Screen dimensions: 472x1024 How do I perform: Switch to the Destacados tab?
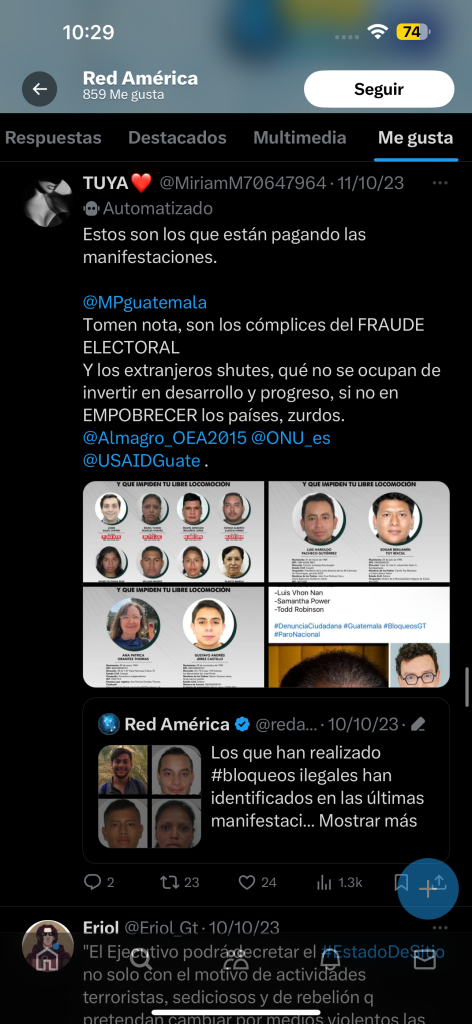[x=177, y=138]
